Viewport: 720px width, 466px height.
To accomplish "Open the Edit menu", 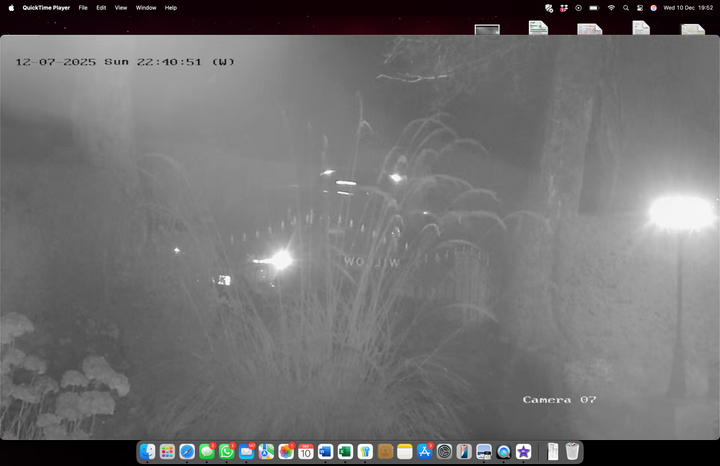I will 101,7.
